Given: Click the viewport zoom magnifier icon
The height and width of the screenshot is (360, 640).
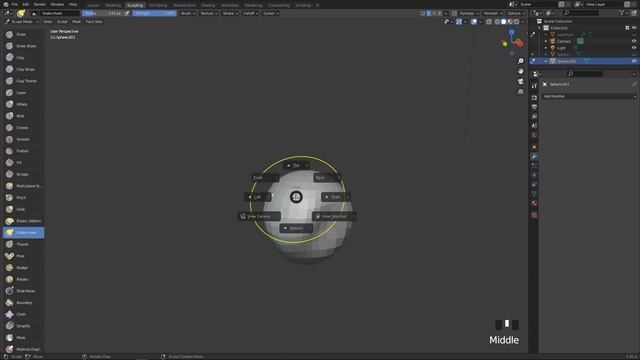Looking at the screenshot, I should (520, 61).
